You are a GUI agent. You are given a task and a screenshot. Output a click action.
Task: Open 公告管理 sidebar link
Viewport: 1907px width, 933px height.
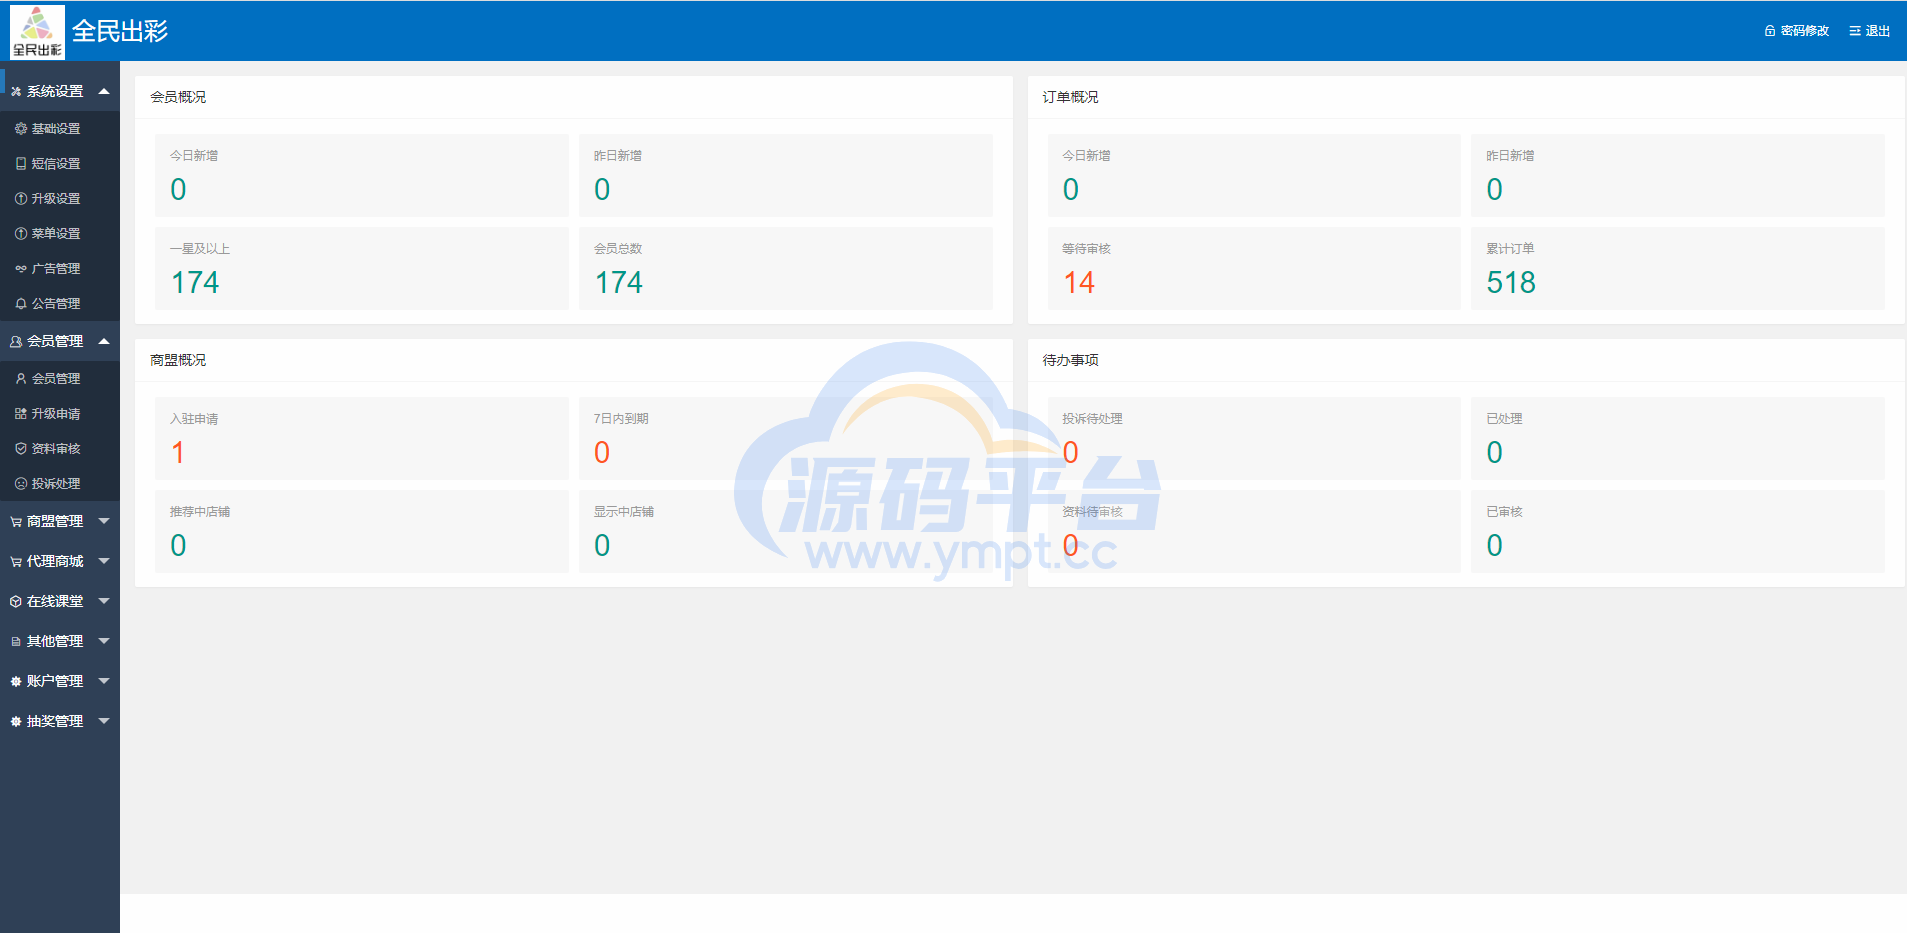click(60, 304)
